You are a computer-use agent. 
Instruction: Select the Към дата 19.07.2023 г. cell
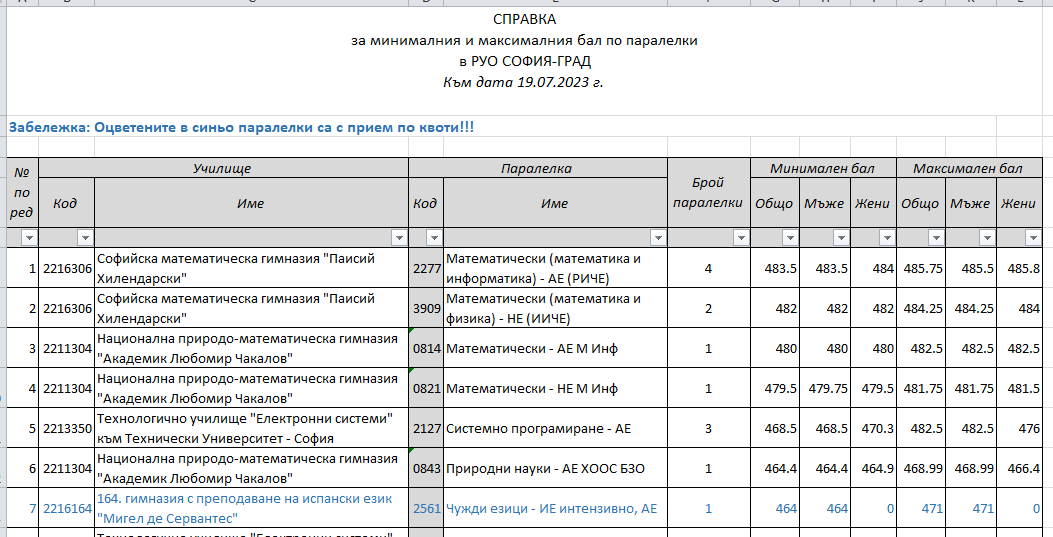tap(525, 83)
